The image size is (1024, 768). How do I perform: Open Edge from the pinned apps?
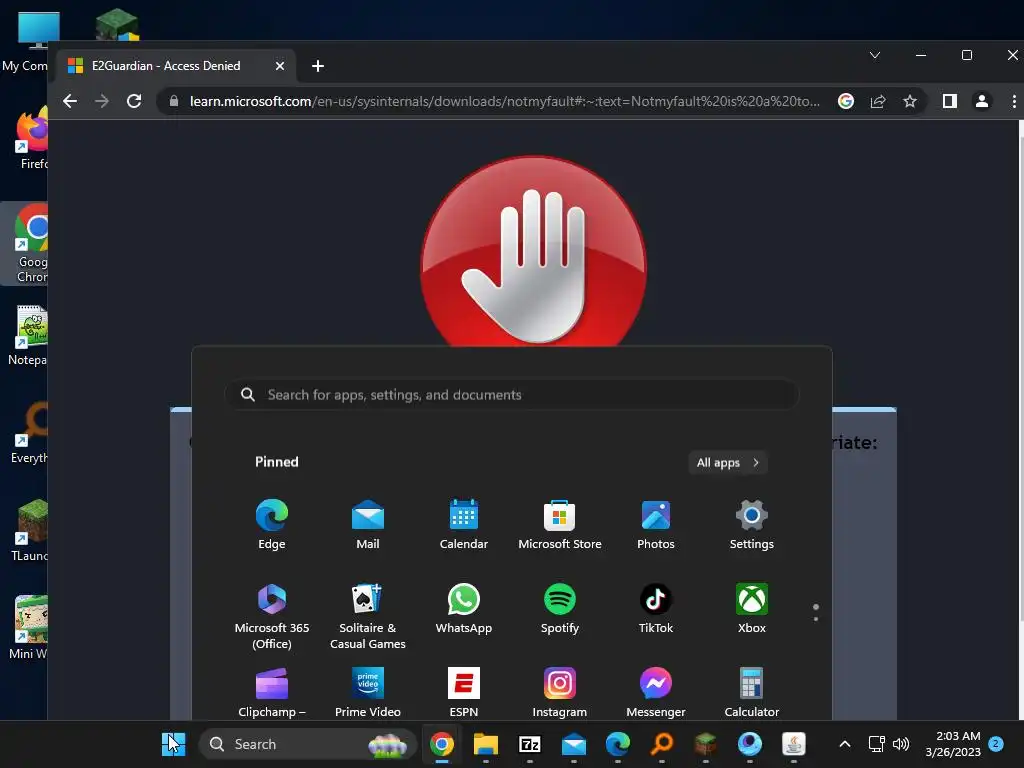[272, 525]
